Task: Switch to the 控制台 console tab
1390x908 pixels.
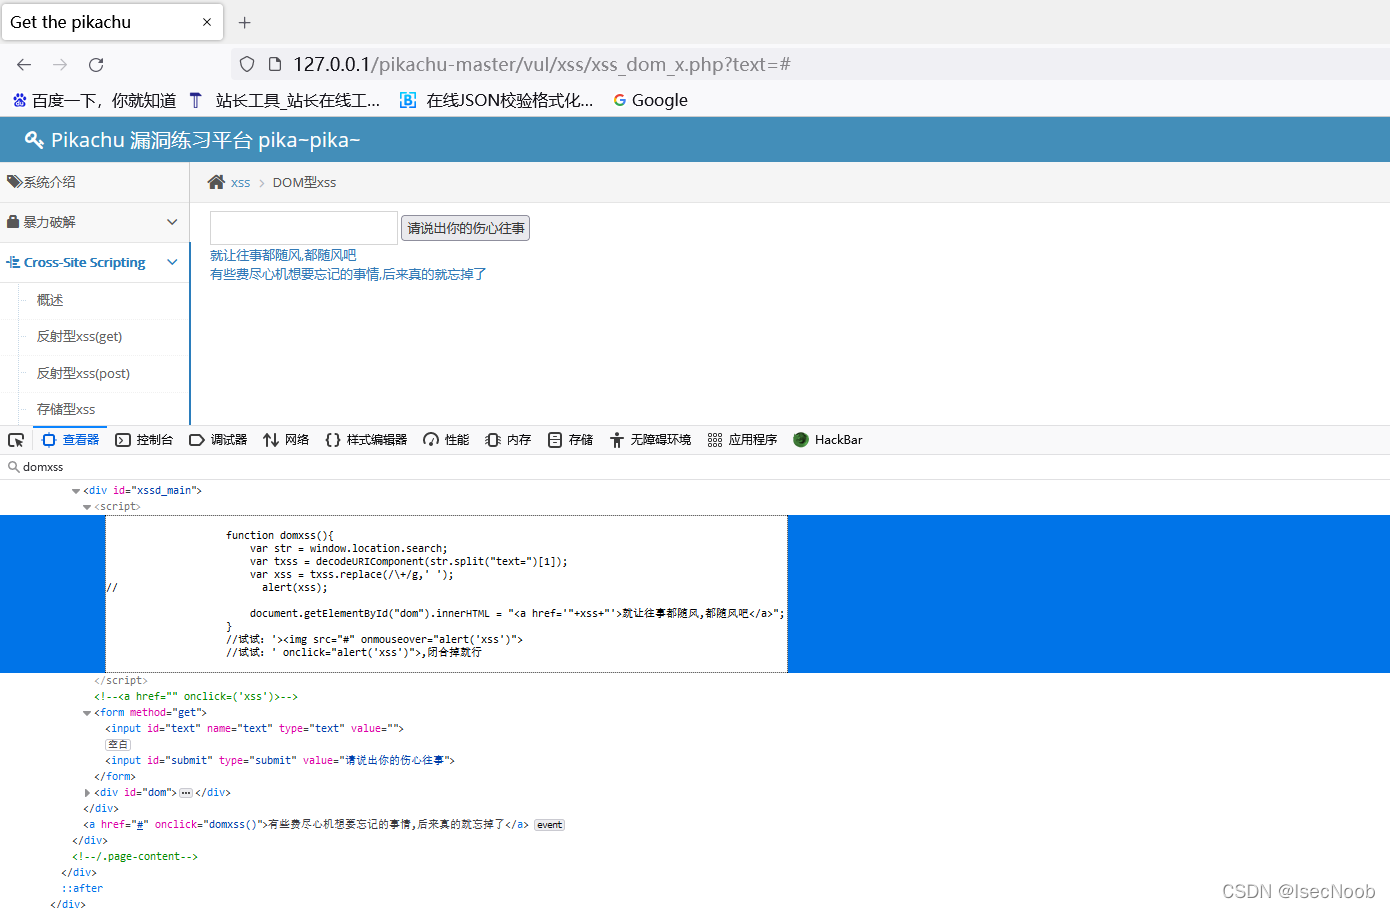Action: (x=144, y=440)
